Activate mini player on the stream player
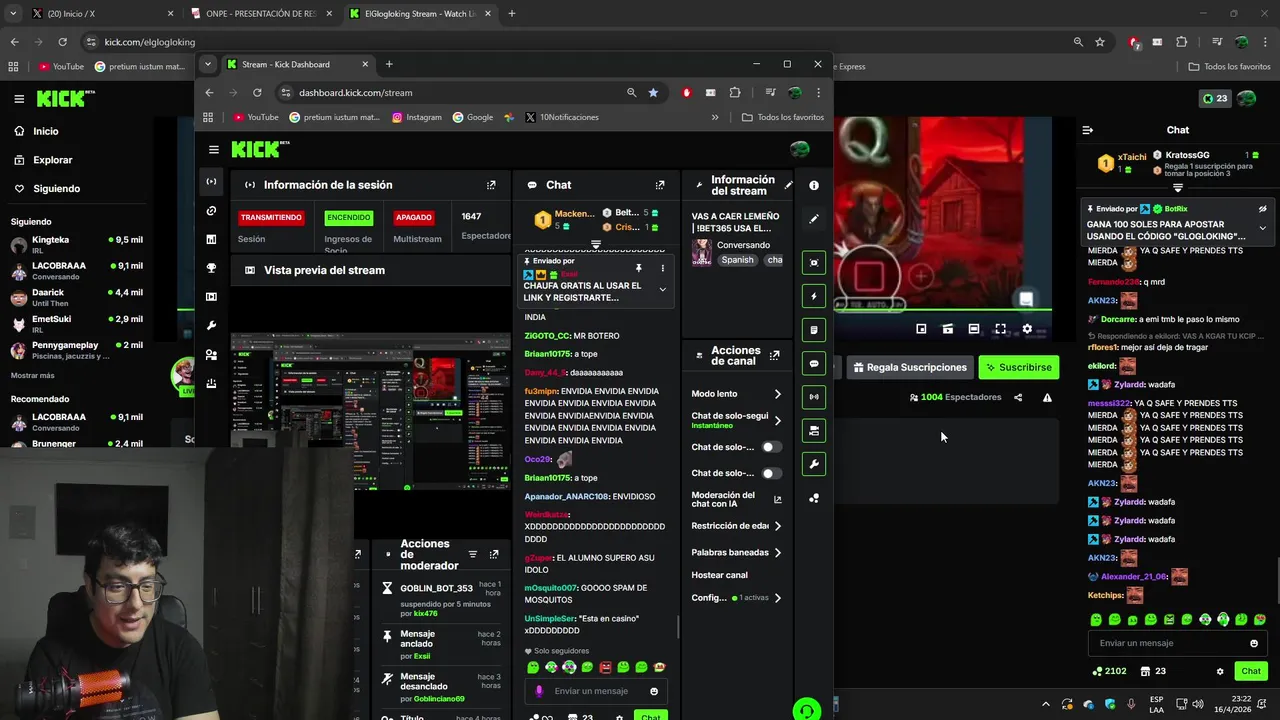Image resolution: width=1280 pixels, height=720 pixels. (921, 329)
